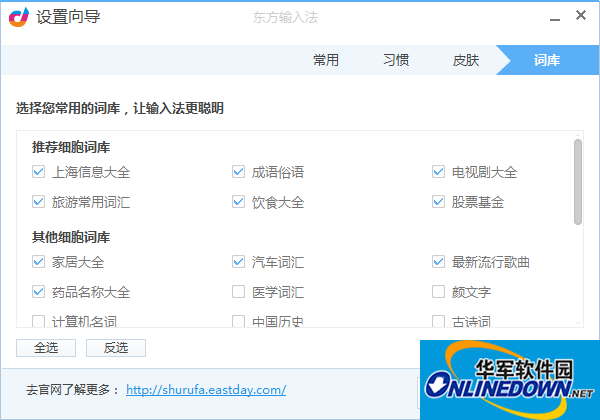Uncheck 上海信息大全 dictionary
The height and width of the screenshot is (420, 600).
(x=38, y=172)
